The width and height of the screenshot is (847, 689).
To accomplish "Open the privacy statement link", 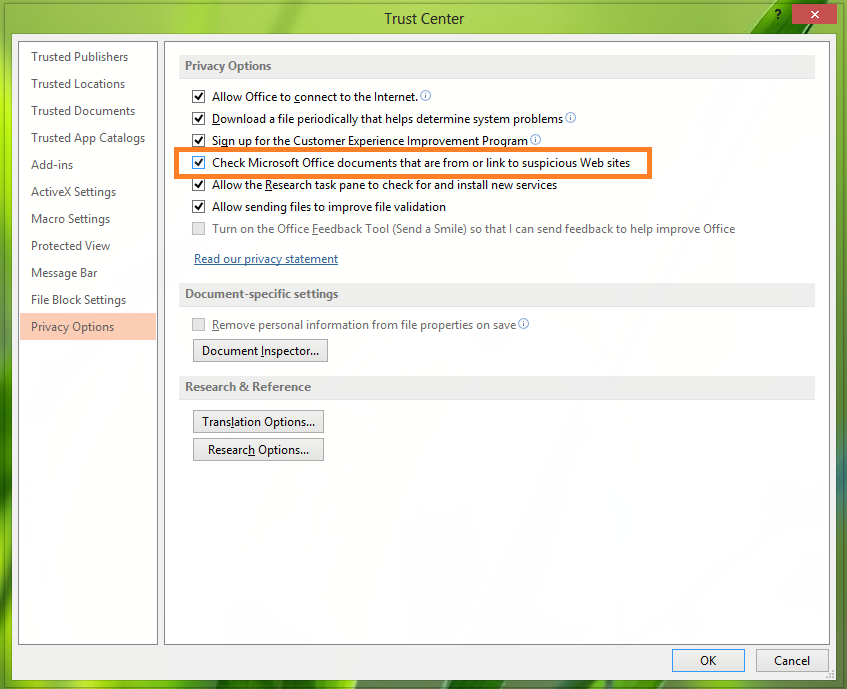I will click(265, 258).
